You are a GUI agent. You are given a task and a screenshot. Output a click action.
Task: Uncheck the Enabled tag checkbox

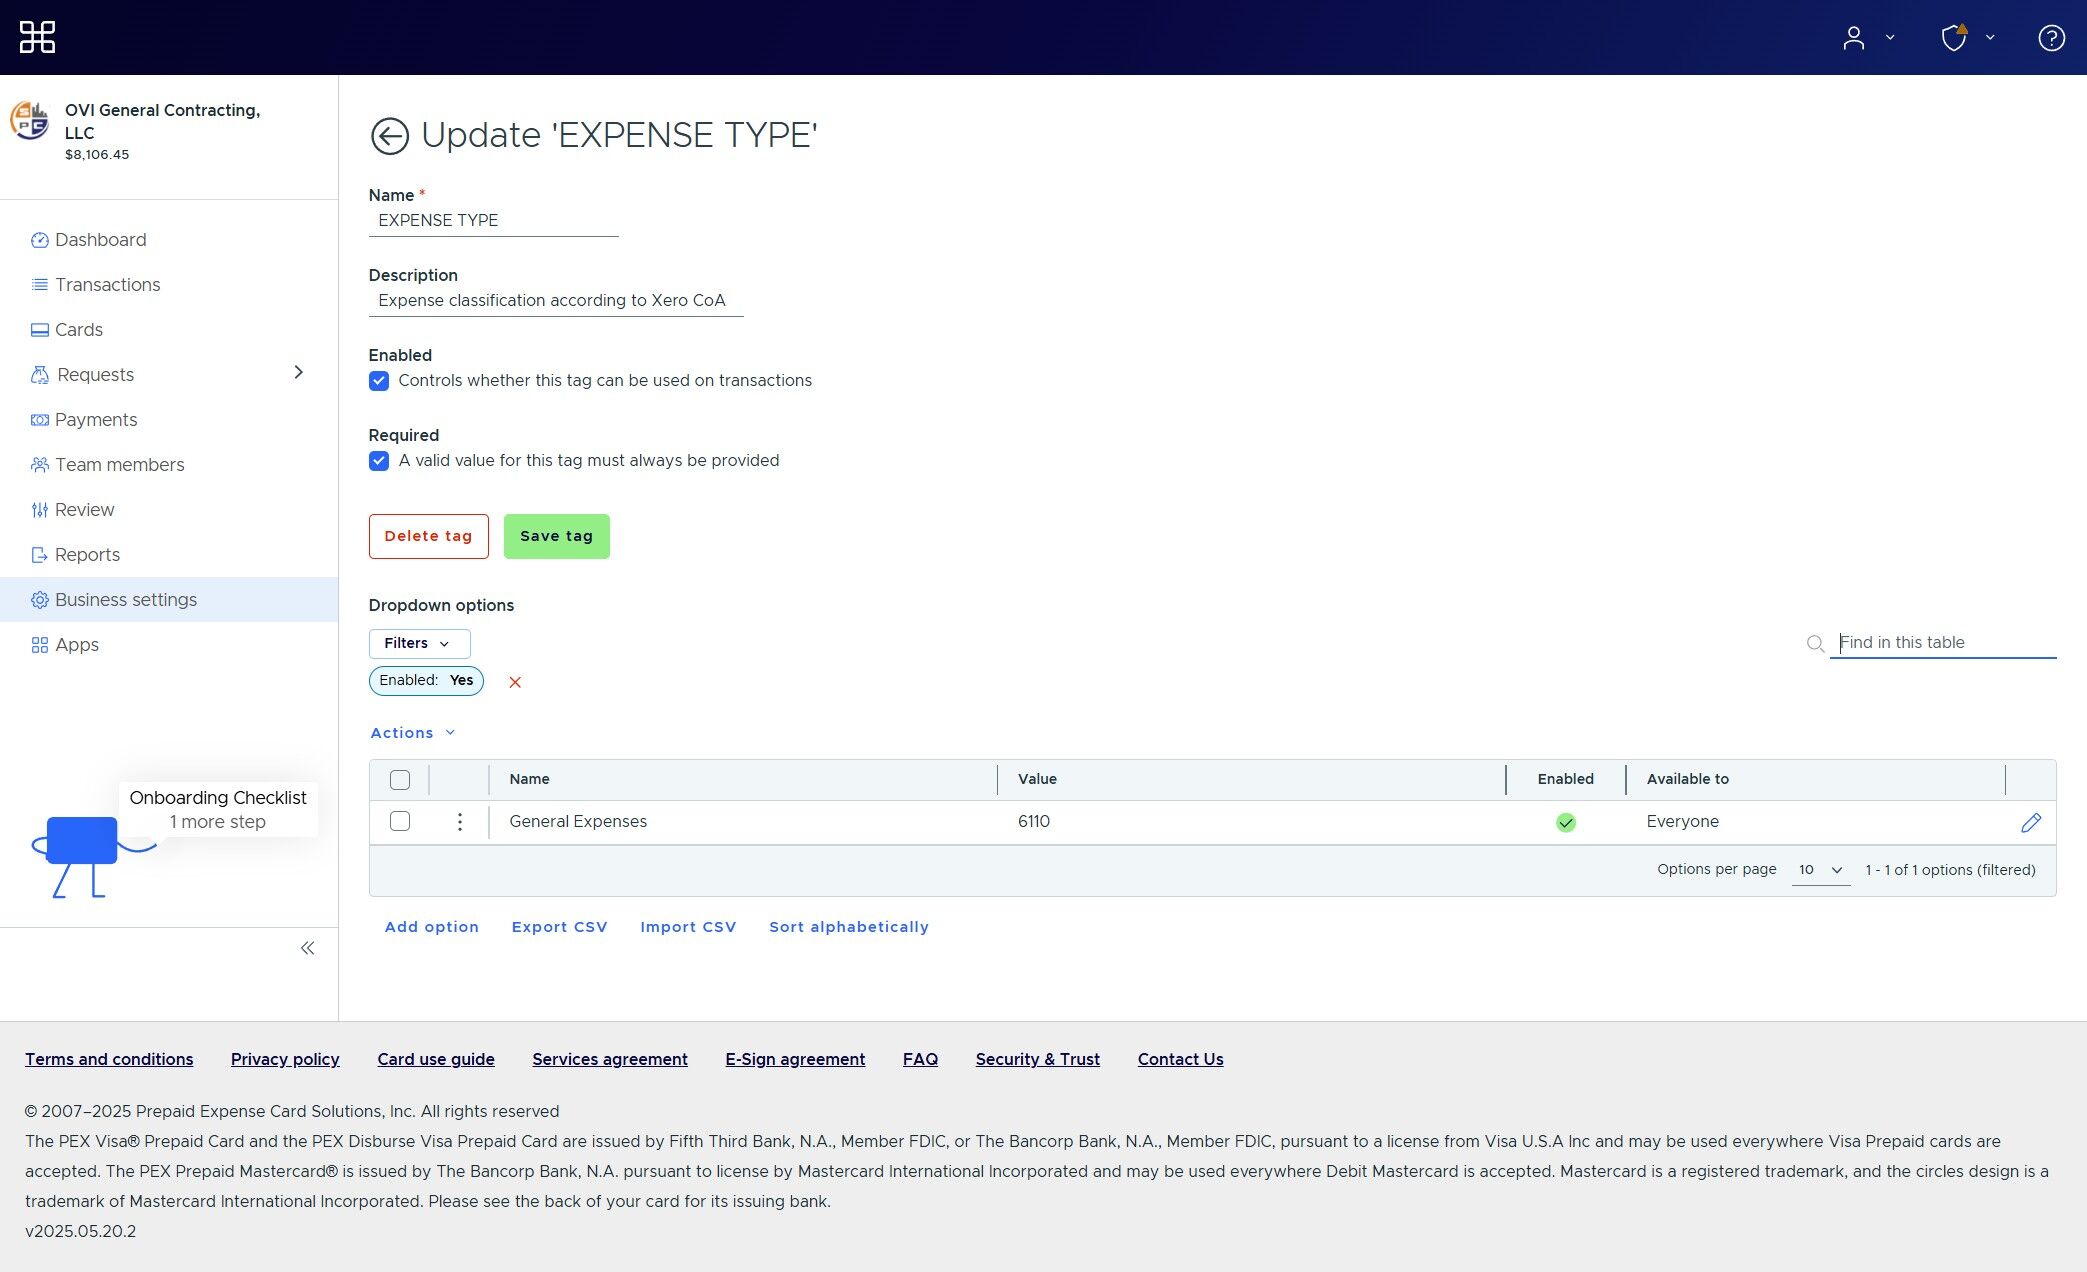[x=379, y=381]
